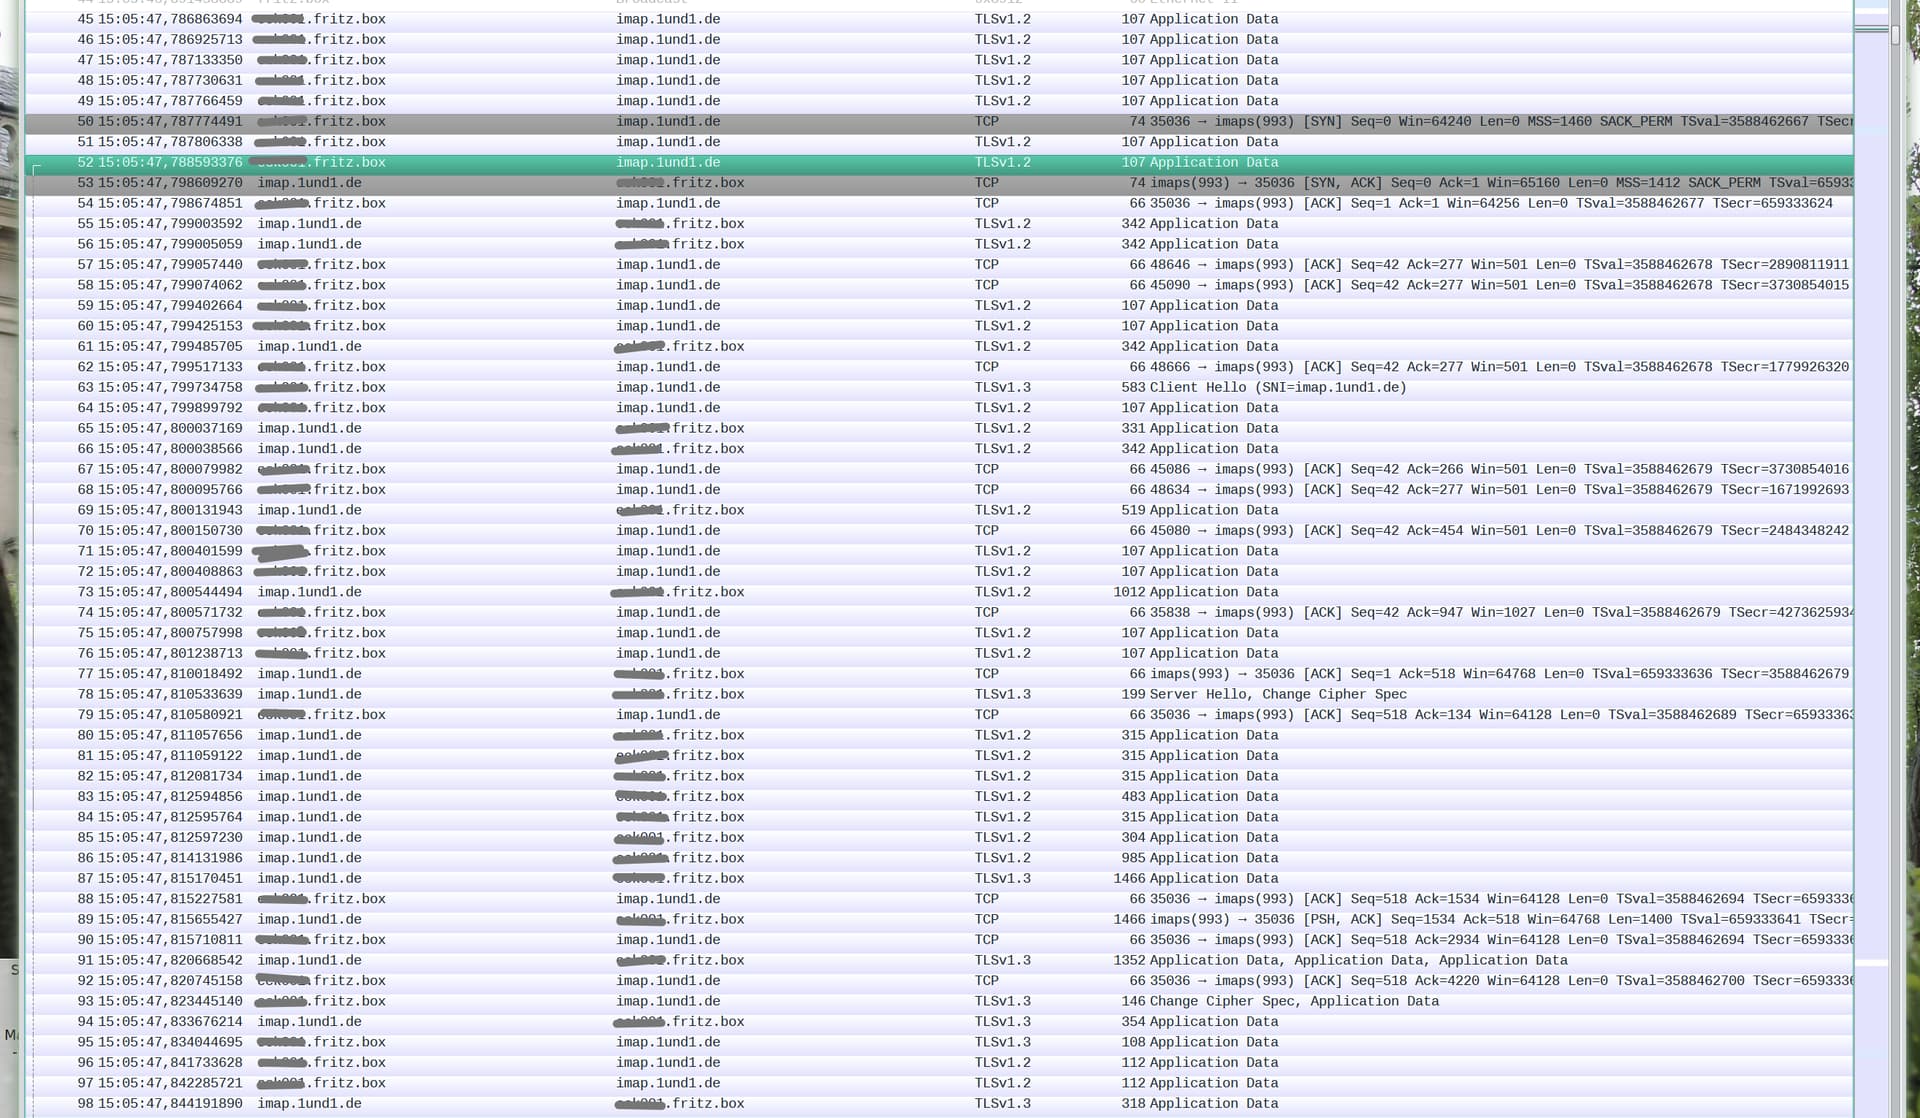Select packet 70 from port 45080
1920x1118 pixels.
click(939, 531)
